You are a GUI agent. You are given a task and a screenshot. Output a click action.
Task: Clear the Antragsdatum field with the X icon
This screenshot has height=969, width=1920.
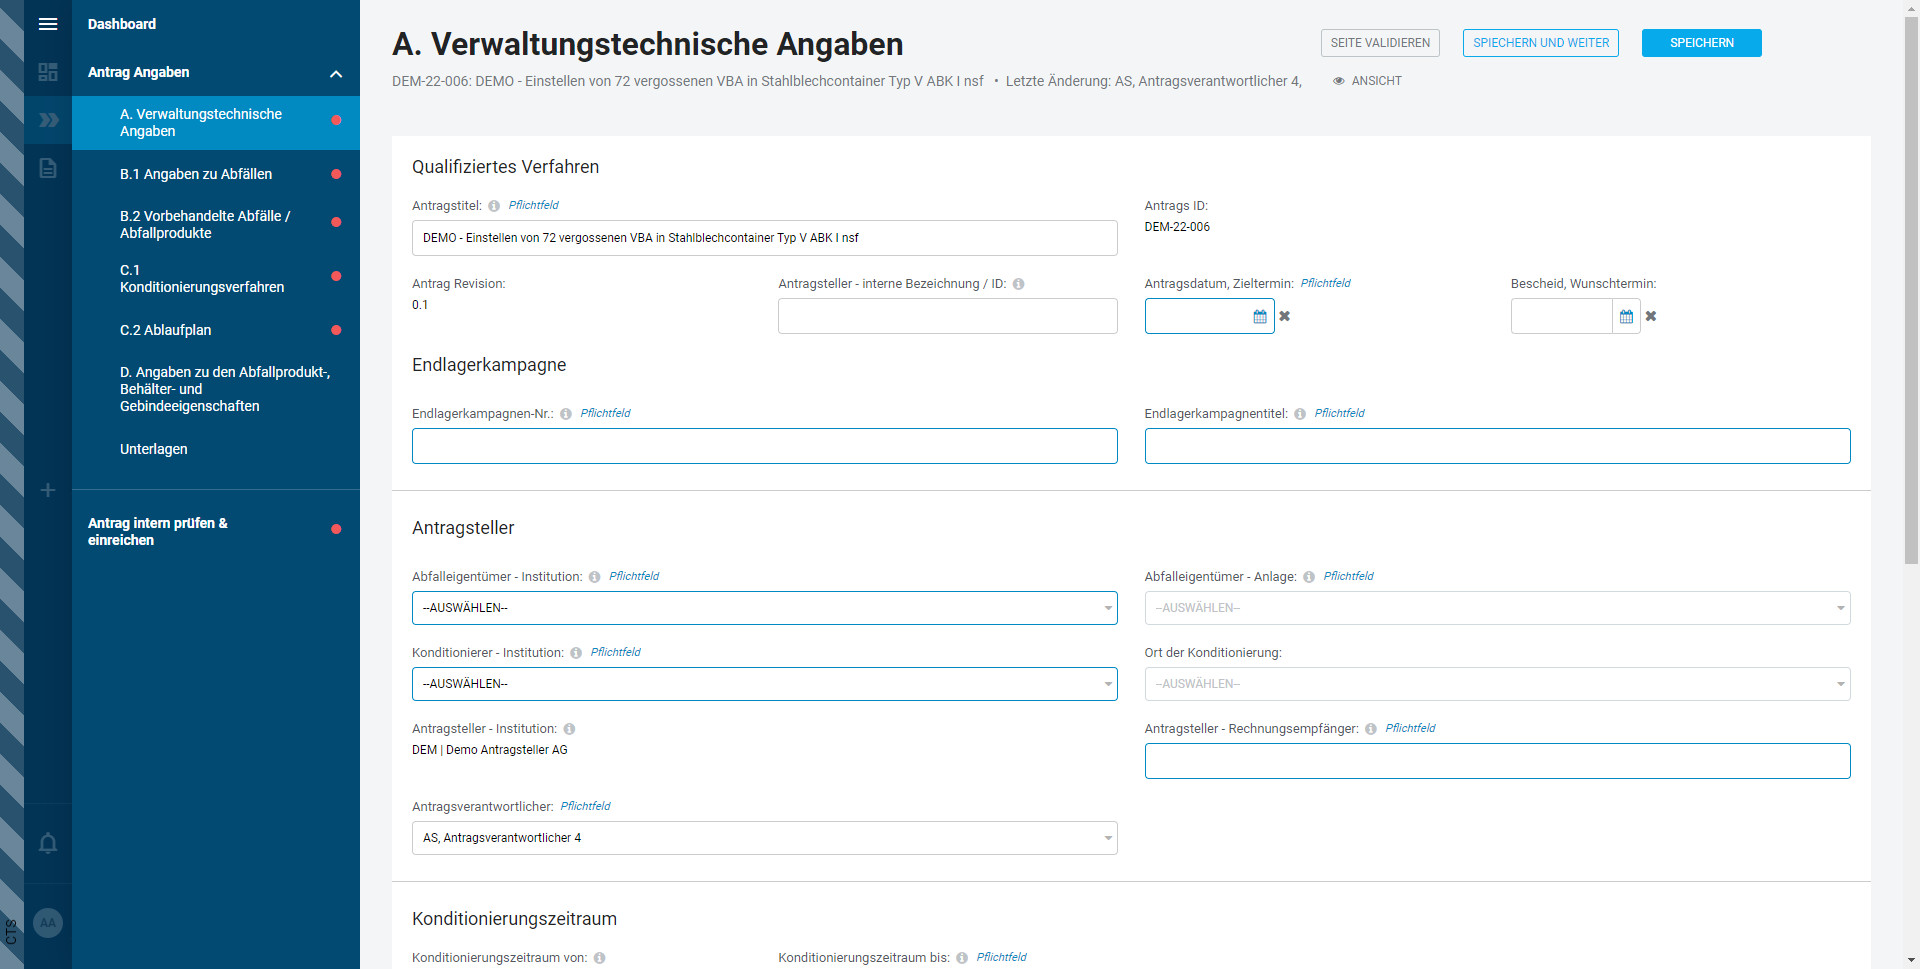(x=1284, y=316)
